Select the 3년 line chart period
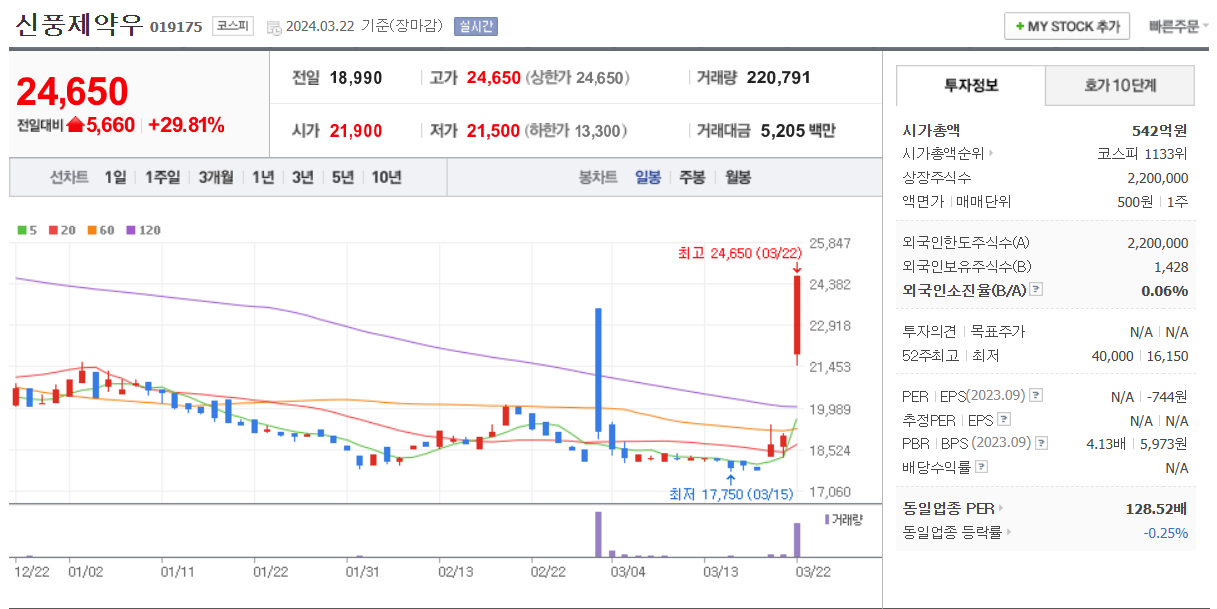The width and height of the screenshot is (1217, 609). point(303,177)
